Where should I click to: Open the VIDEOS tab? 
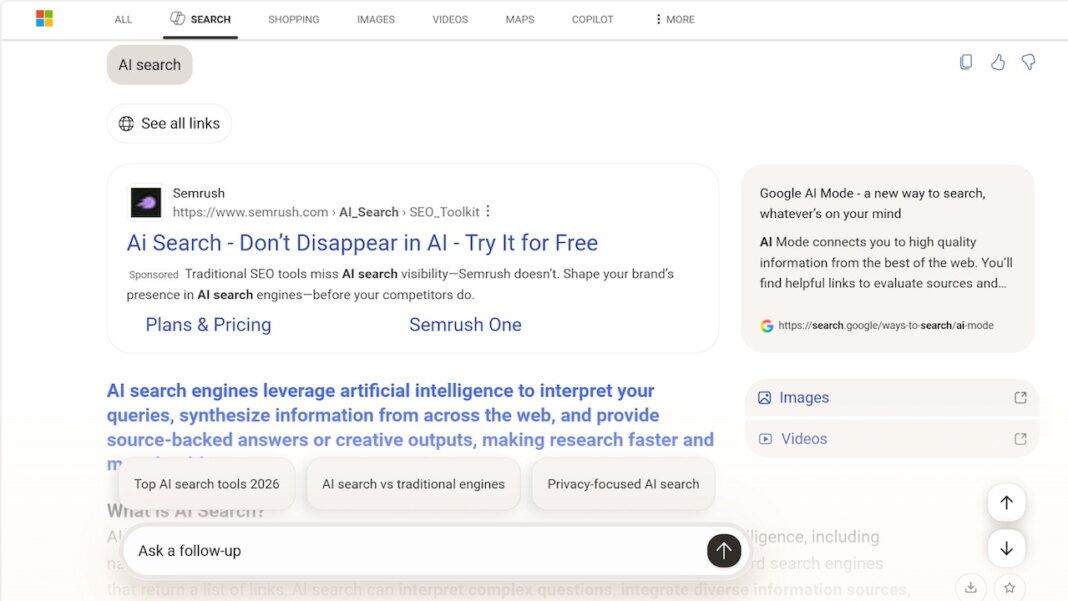(x=450, y=19)
